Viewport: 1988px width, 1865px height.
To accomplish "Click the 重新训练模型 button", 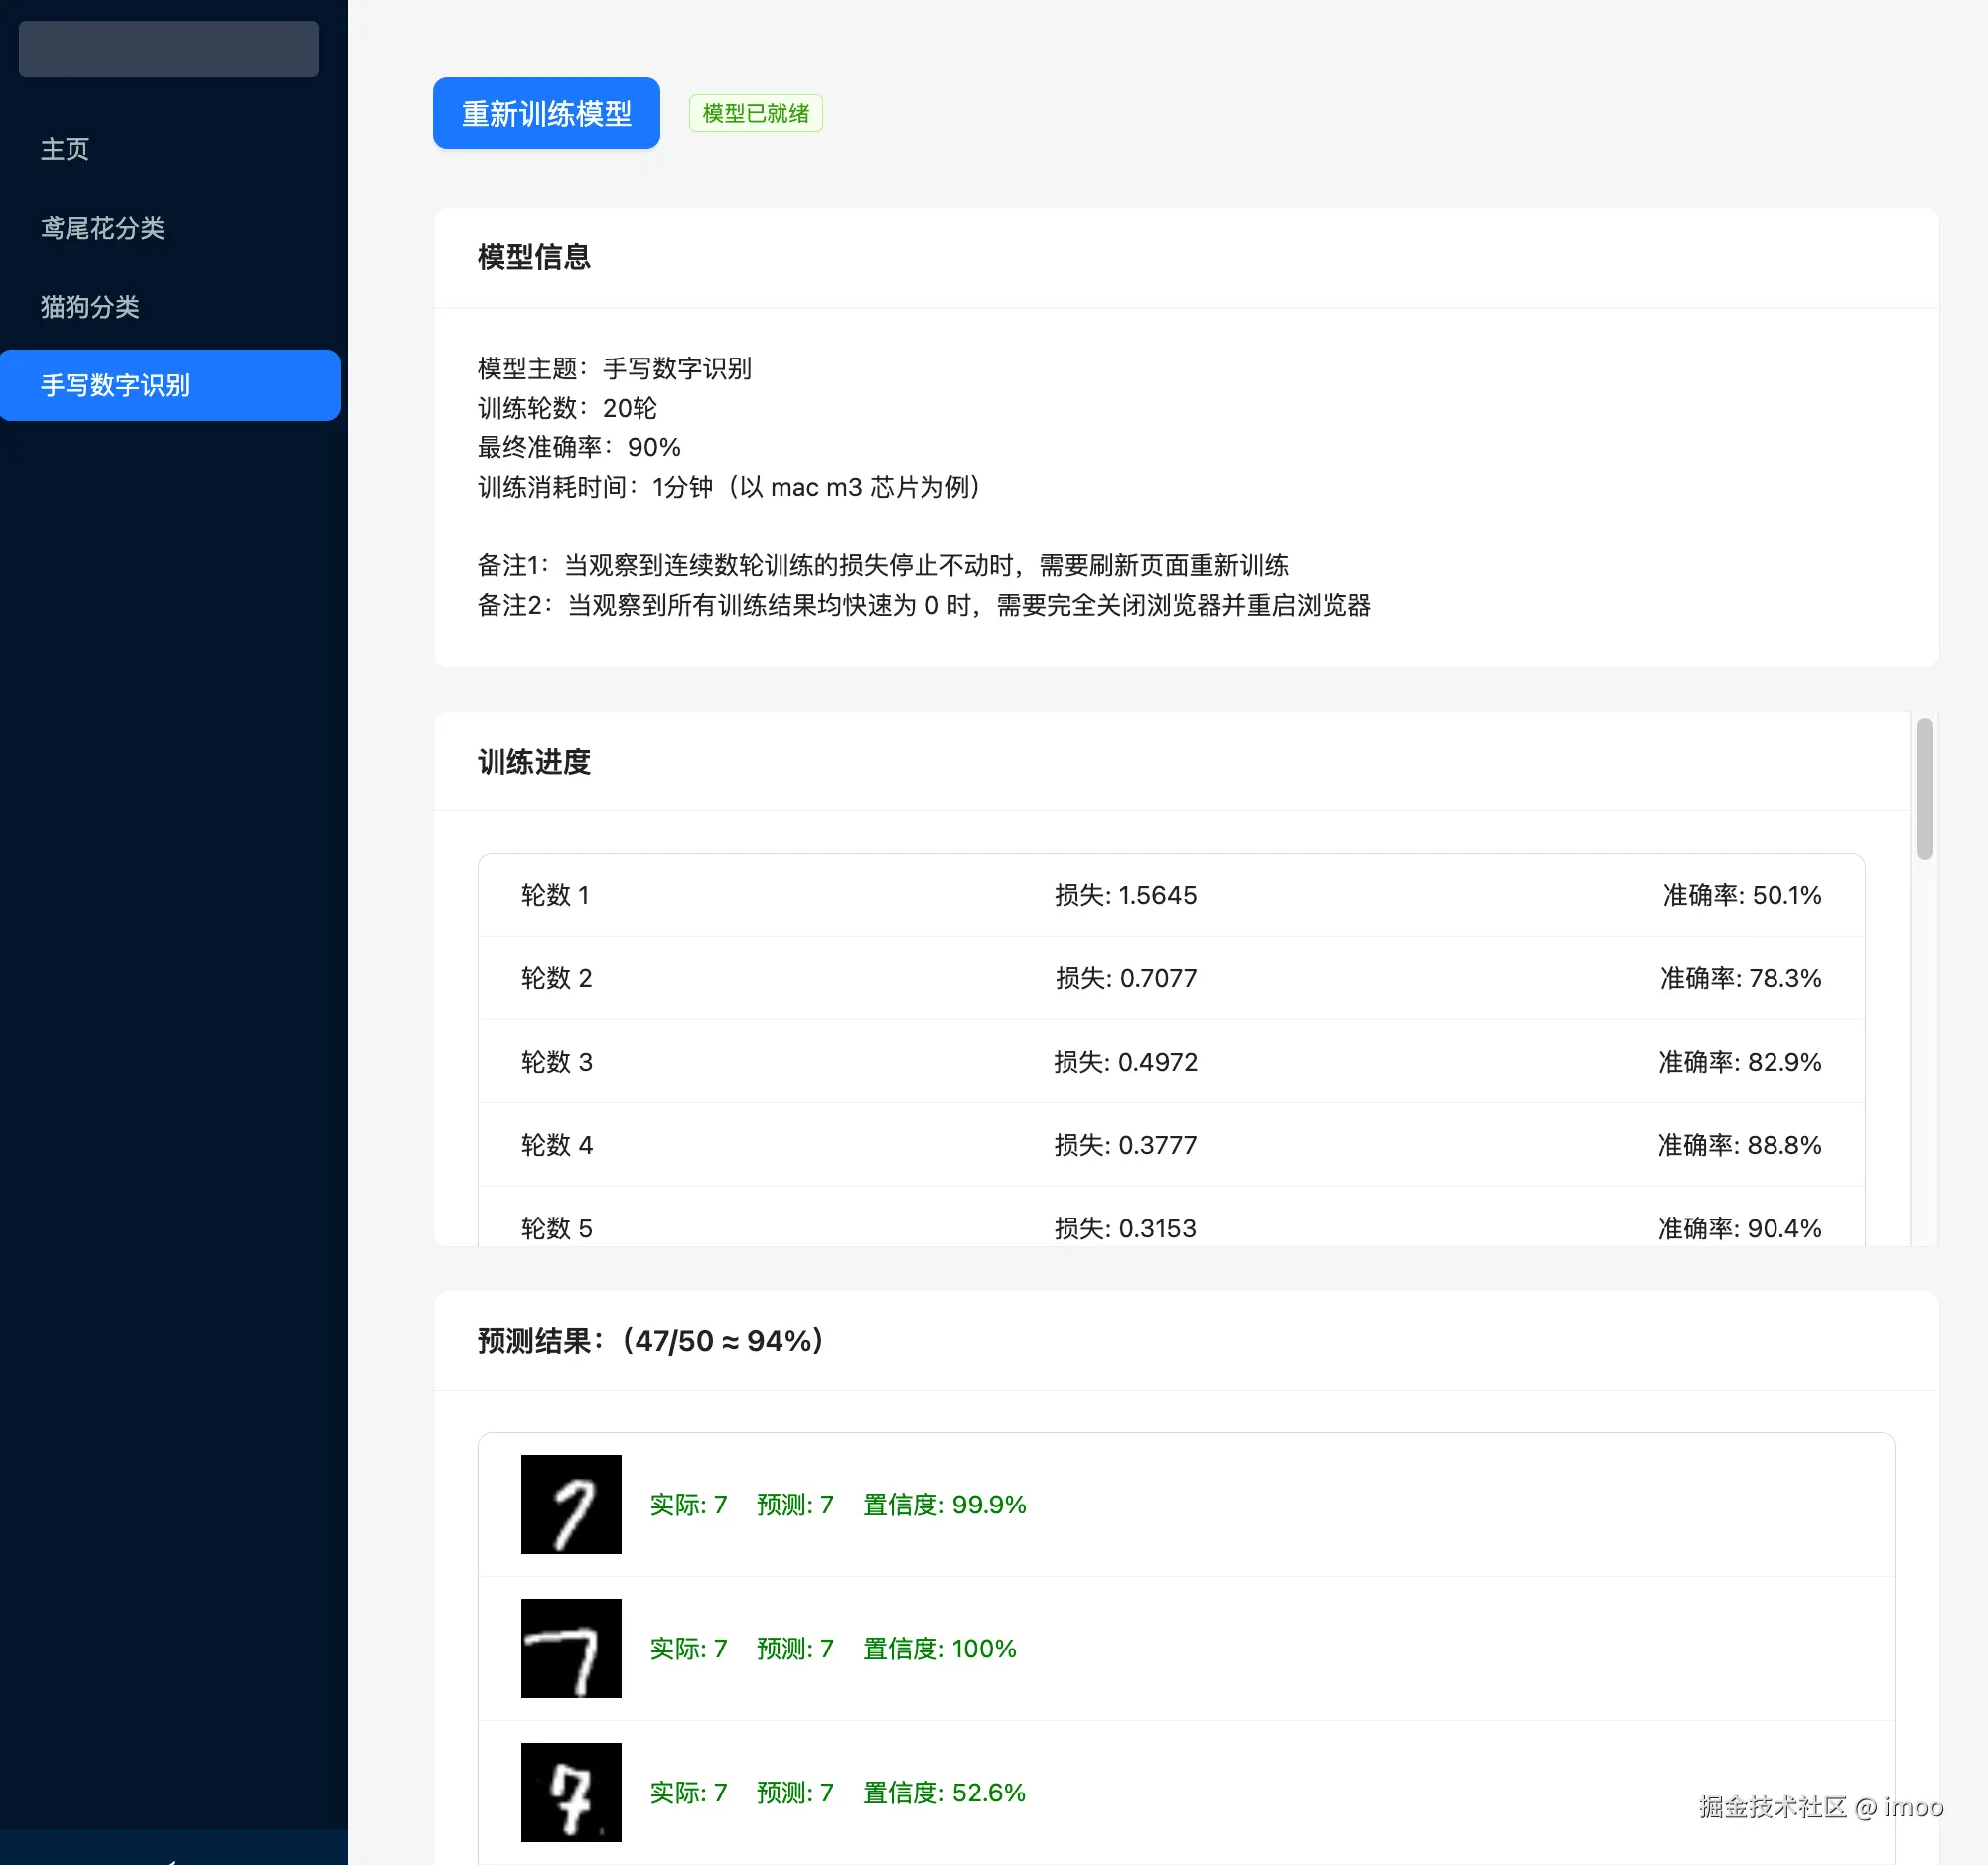I will coord(546,113).
